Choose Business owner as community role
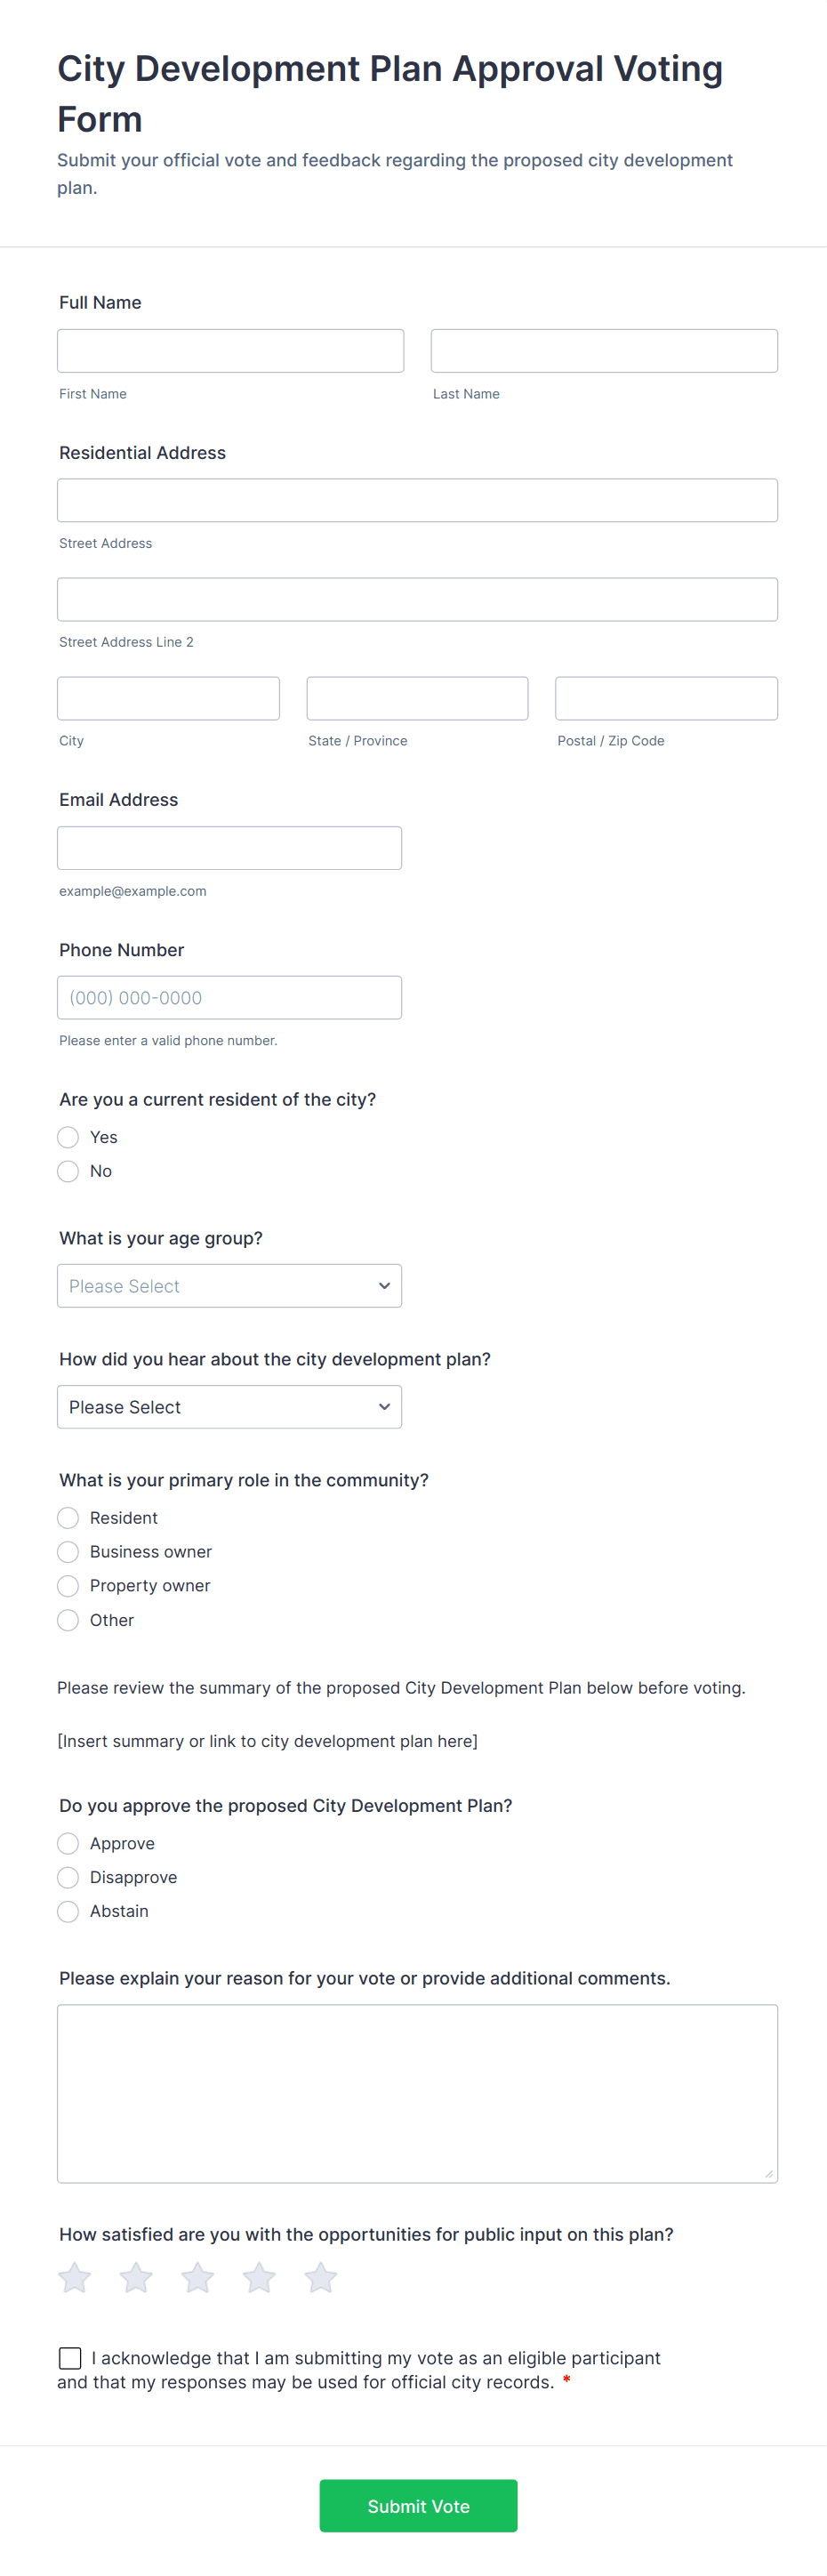The height and width of the screenshot is (2576, 827). coord(68,1551)
